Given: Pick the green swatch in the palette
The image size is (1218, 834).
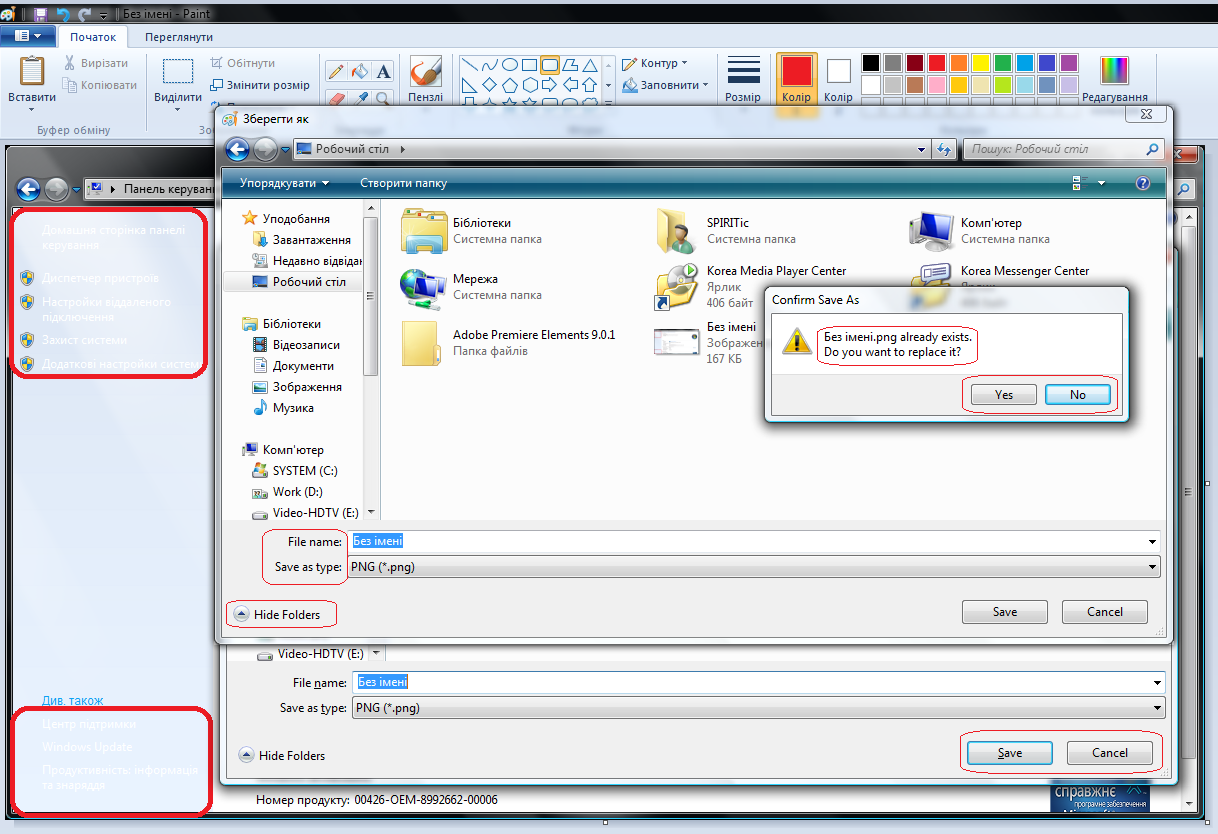Looking at the screenshot, I should [x=1003, y=63].
